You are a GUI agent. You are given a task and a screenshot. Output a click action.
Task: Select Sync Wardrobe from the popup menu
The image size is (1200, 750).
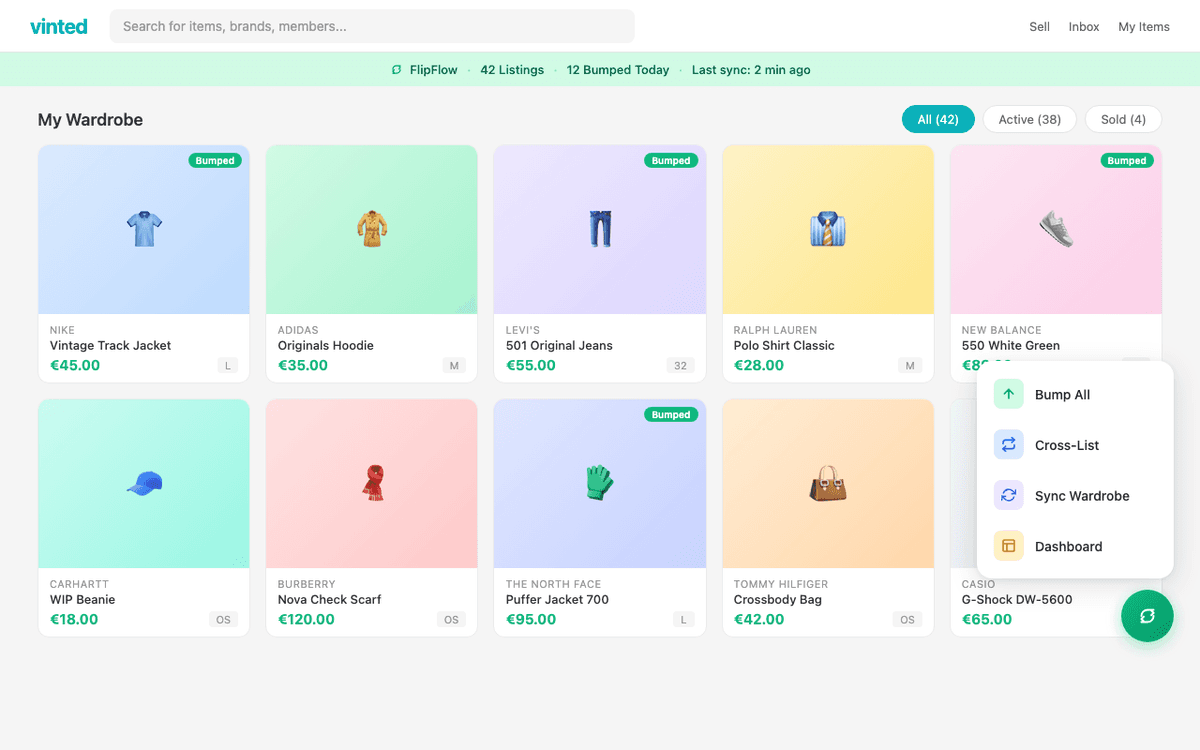[x=1081, y=495]
